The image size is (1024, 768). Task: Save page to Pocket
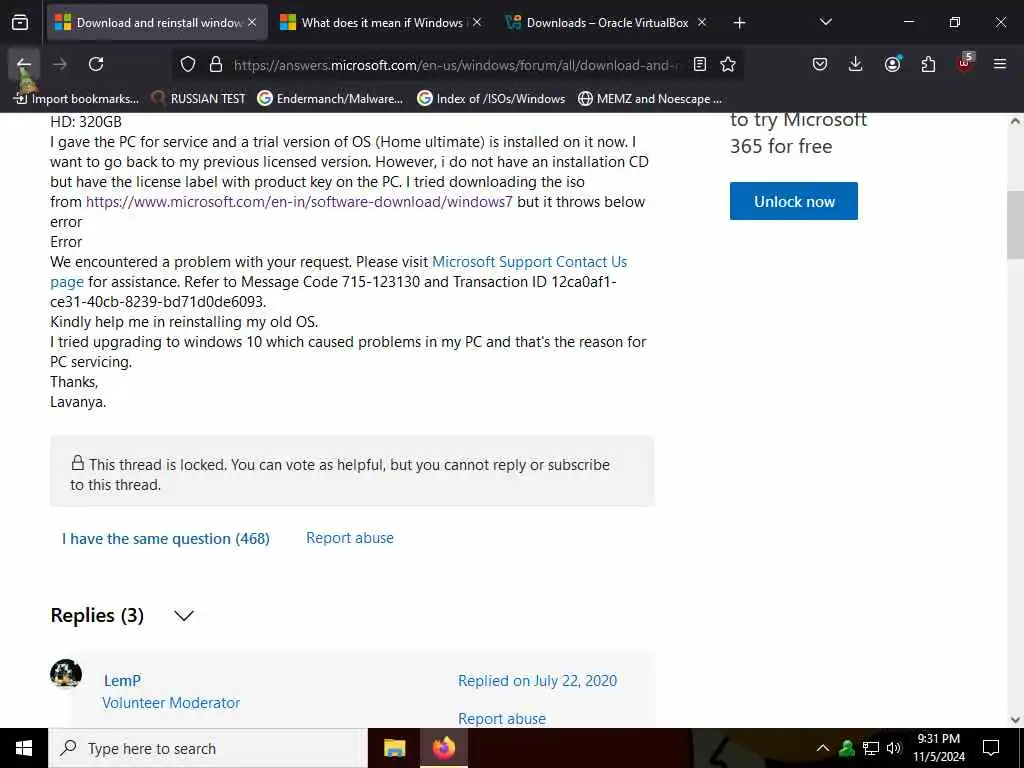820,64
